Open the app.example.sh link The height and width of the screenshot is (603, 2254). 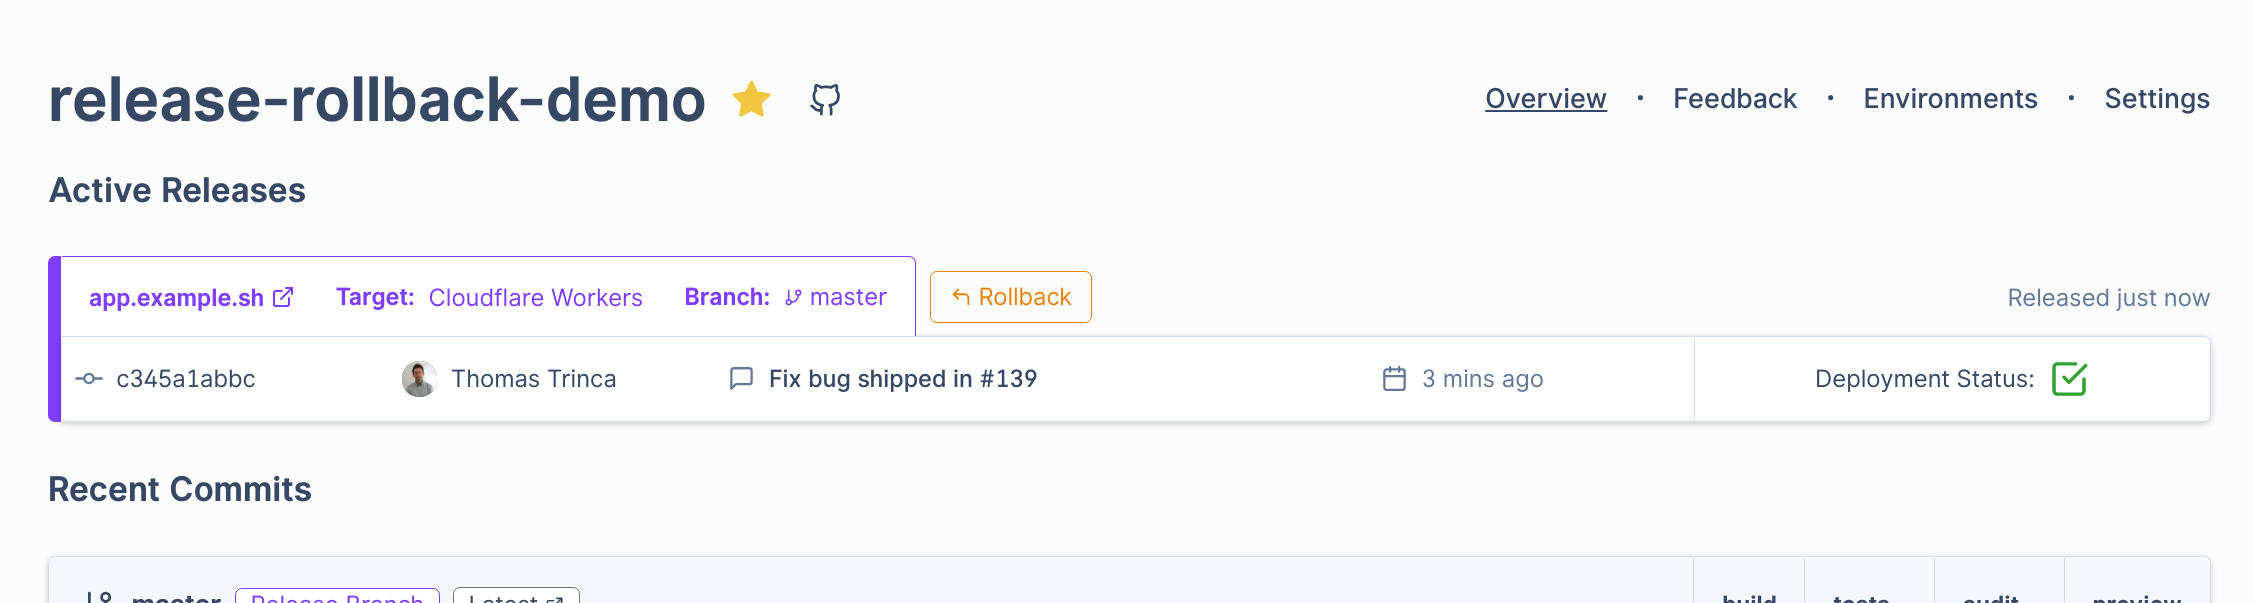coord(176,298)
